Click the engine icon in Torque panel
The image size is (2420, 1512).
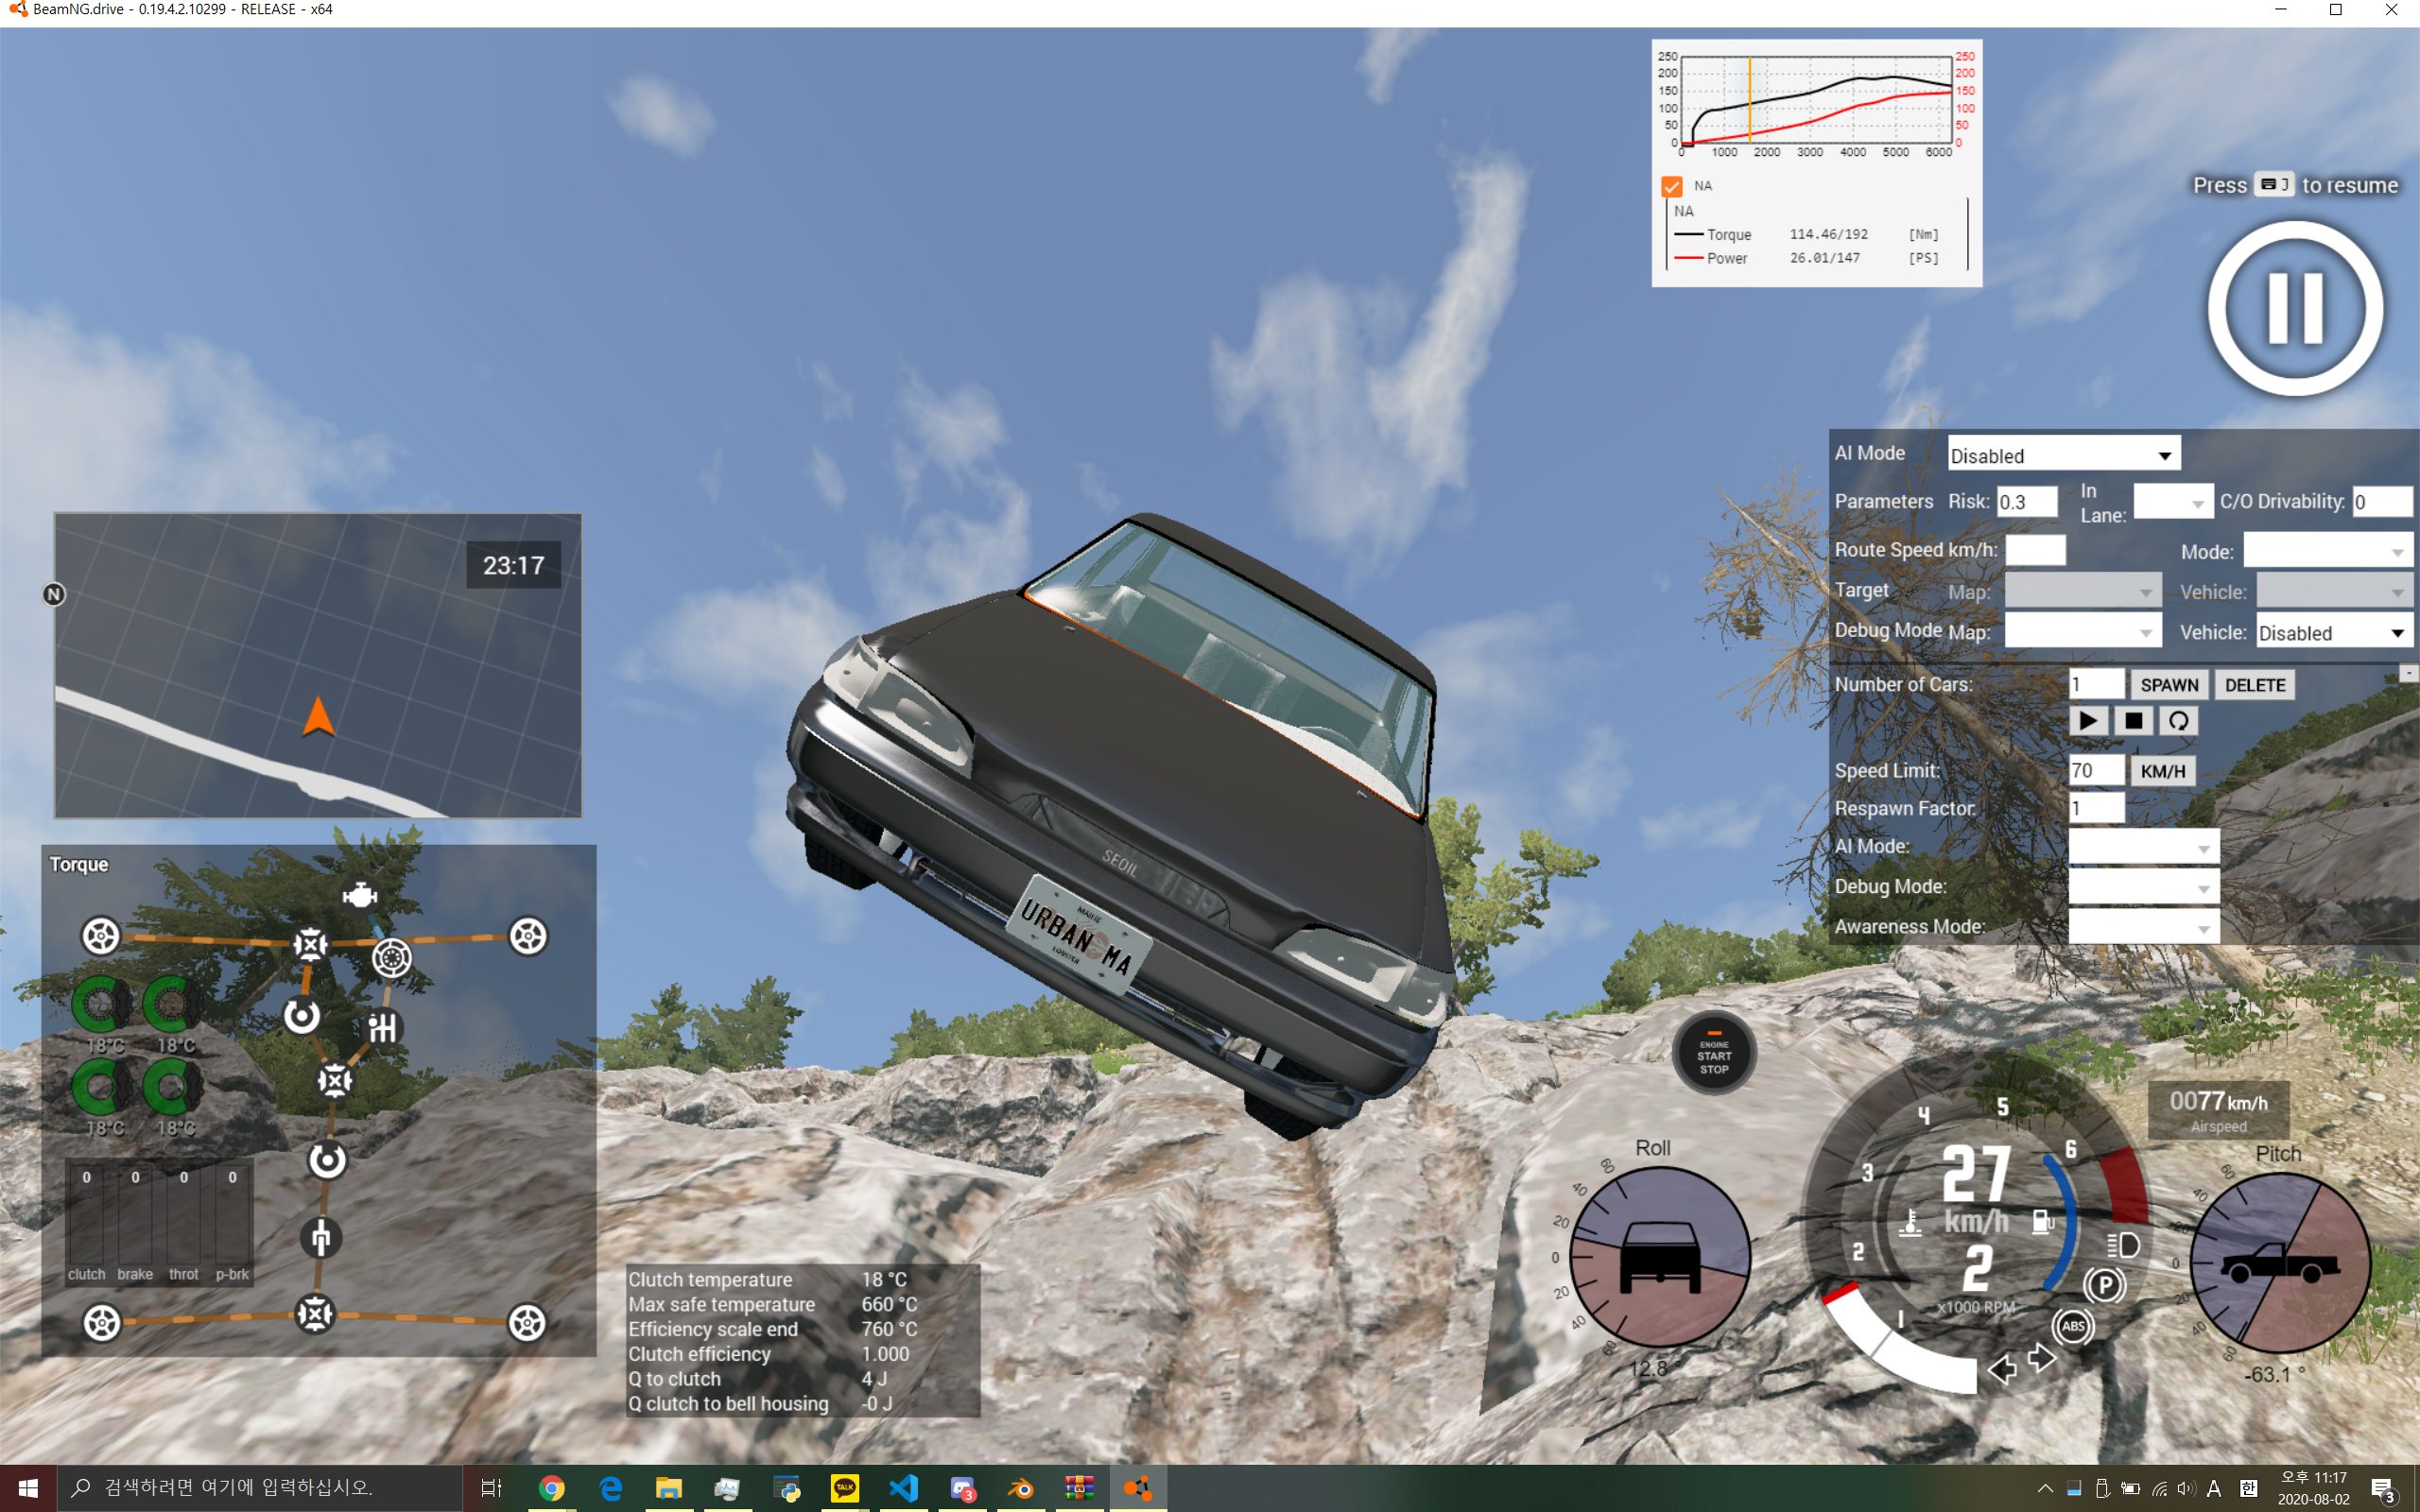point(359,895)
